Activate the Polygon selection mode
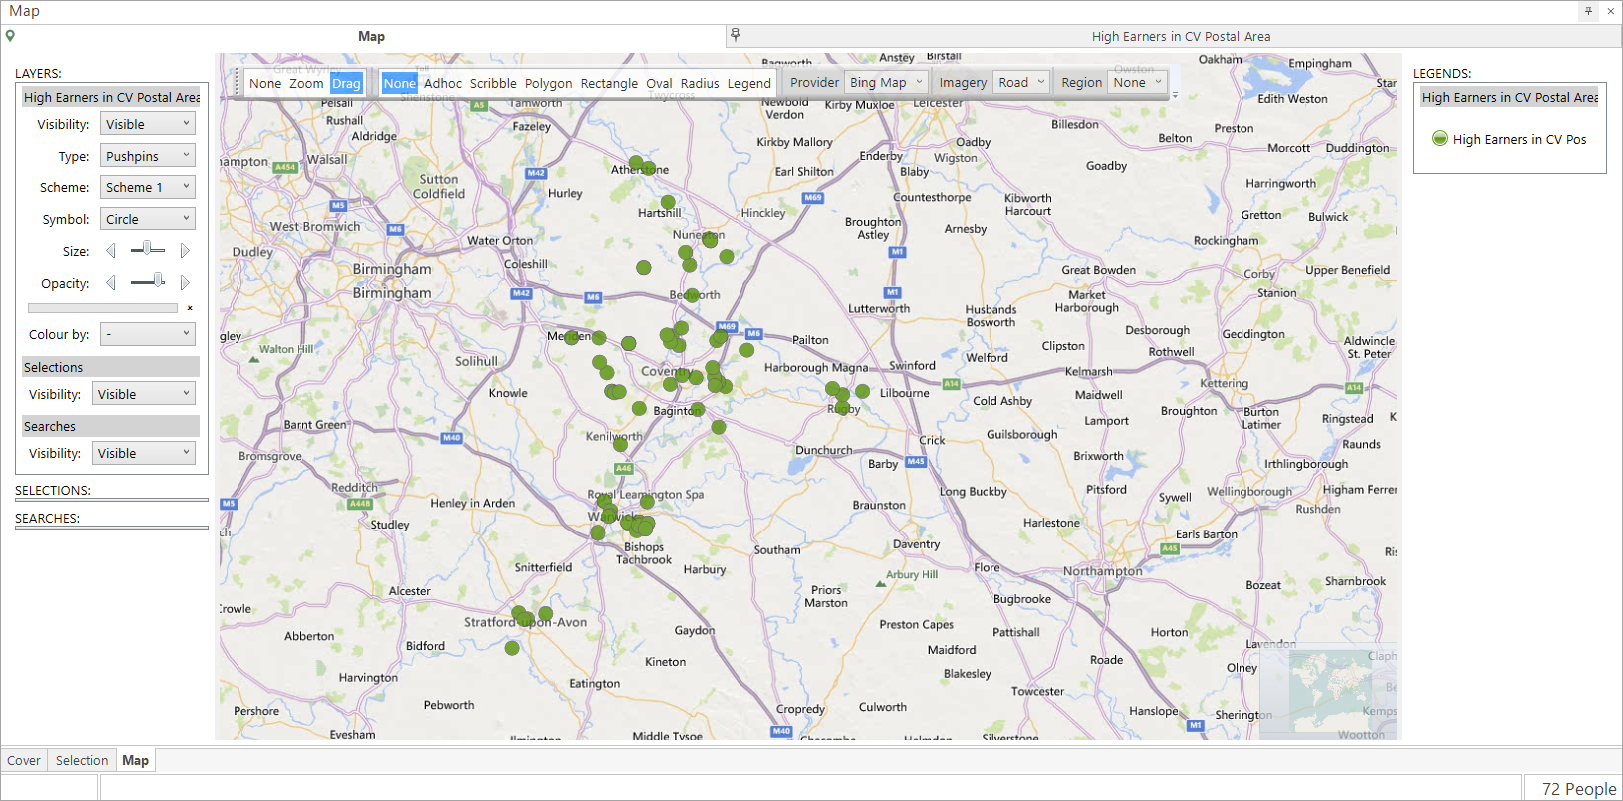 click(548, 83)
